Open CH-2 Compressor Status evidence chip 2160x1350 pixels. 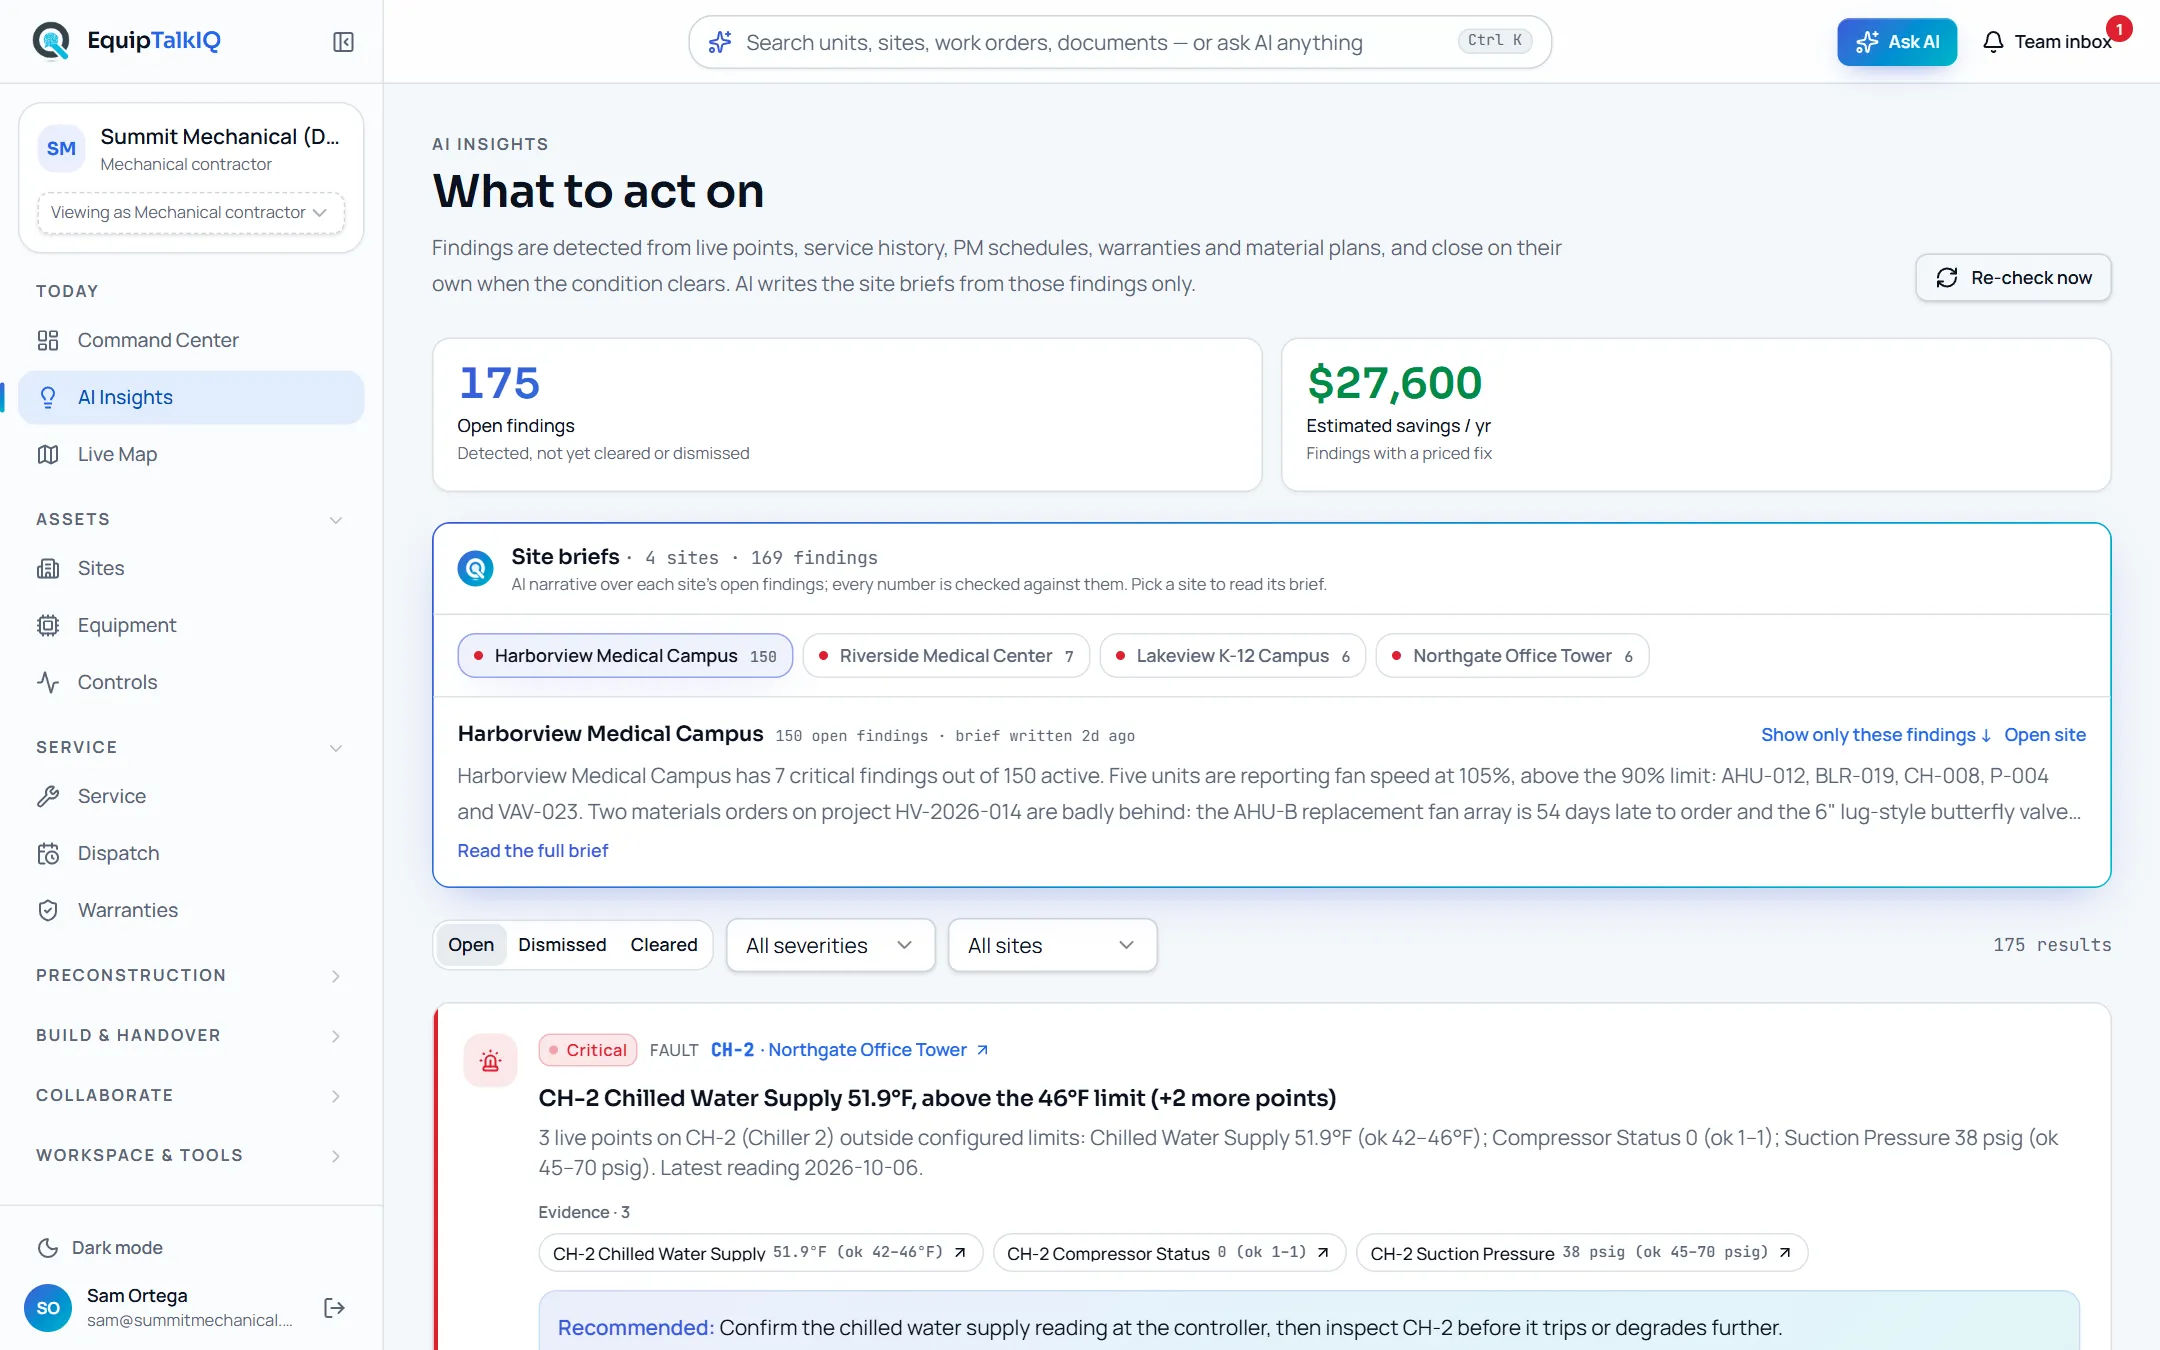click(1169, 1253)
